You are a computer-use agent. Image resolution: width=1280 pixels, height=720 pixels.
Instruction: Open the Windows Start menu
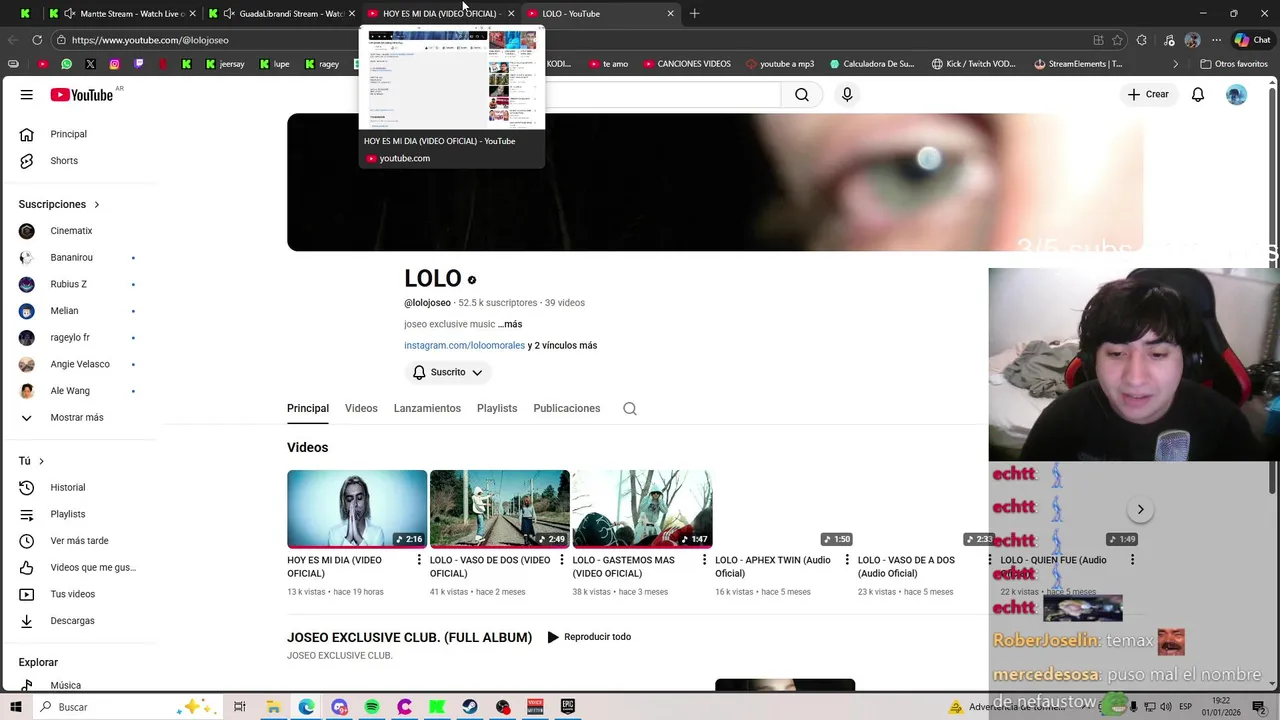click(x=15, y=707)
